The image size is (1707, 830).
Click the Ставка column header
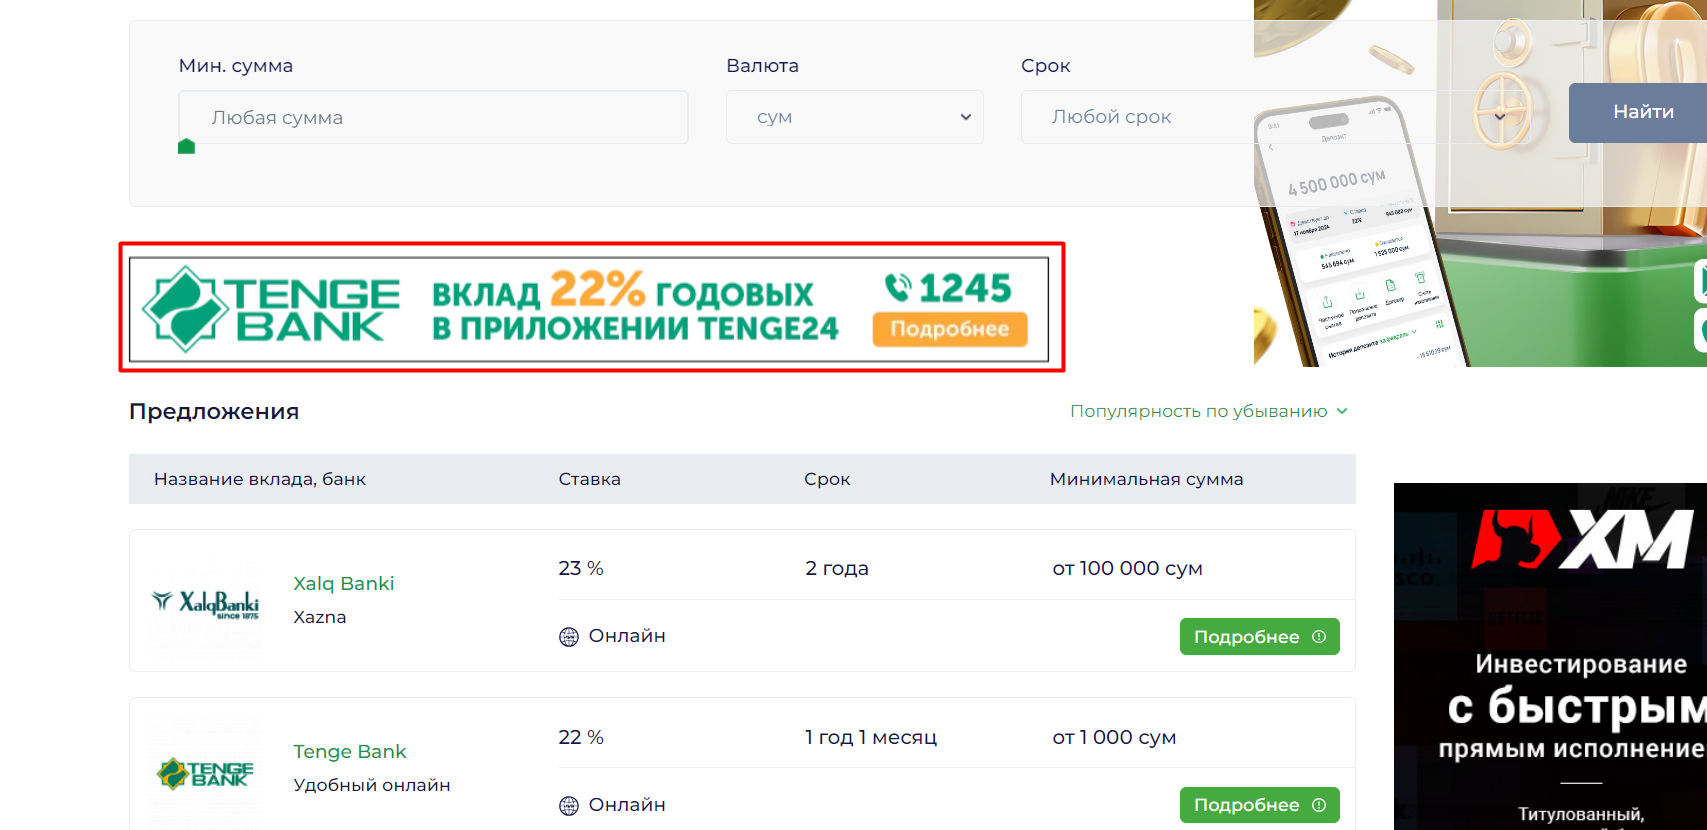(x=590, y=479)
